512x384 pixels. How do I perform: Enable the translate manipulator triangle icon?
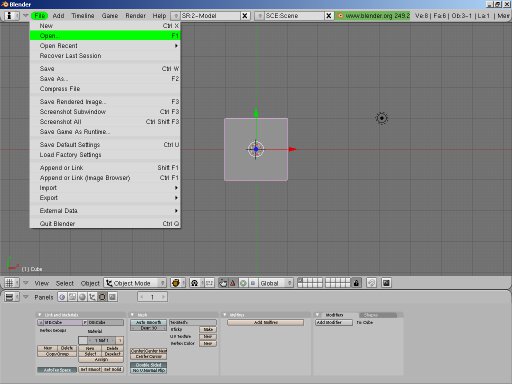tap(233, 283)
